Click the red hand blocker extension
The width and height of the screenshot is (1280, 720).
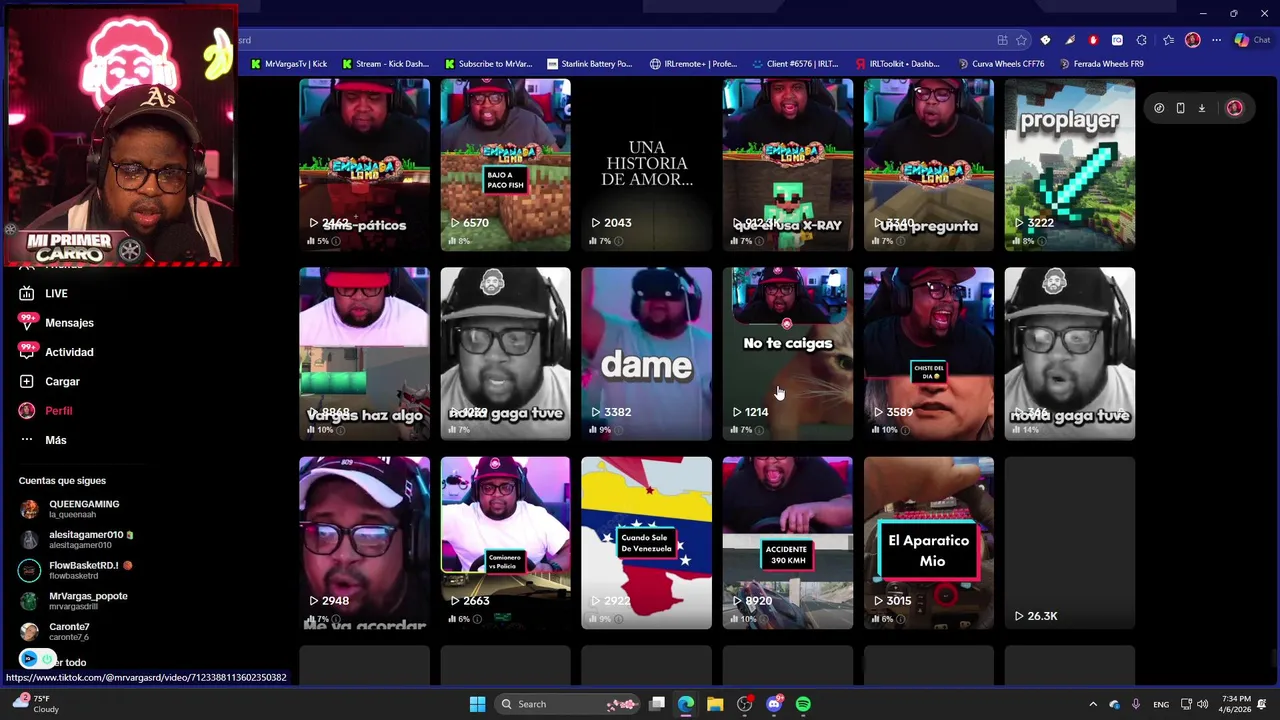pos(1093,40)
